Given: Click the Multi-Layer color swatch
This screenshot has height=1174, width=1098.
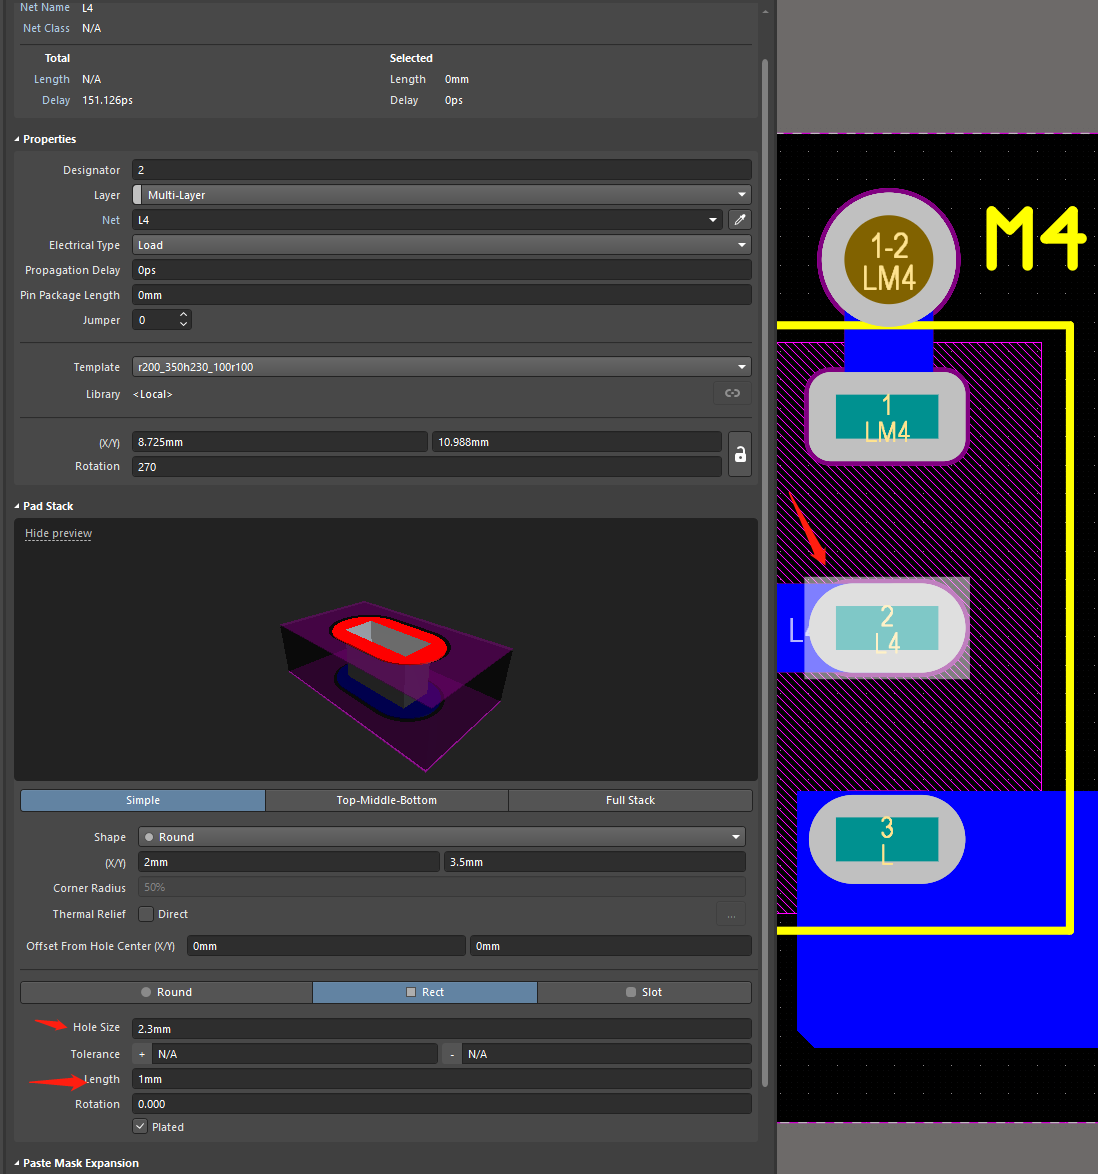Looking at the screenshot, I should (138, 195).
